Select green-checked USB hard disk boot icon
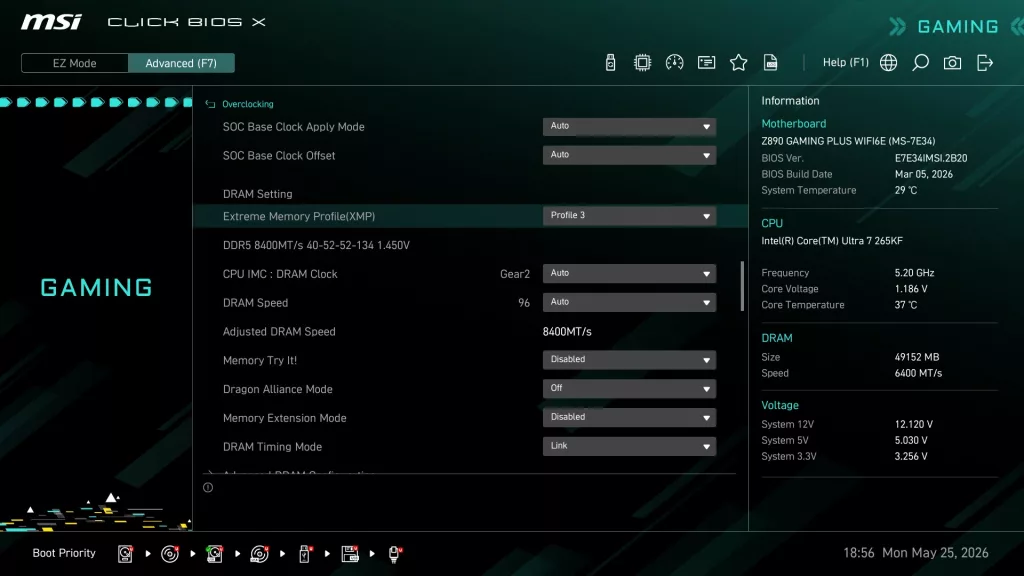Screen dimensions: 1024x576 tap(214, 554)
